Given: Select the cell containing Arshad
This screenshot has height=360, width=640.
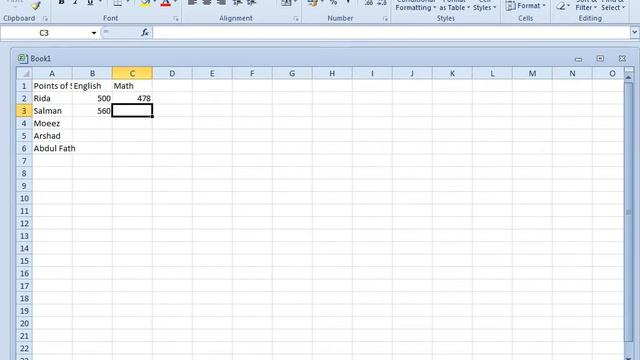Looking at the screenshot, I should (x=52, y=136).
